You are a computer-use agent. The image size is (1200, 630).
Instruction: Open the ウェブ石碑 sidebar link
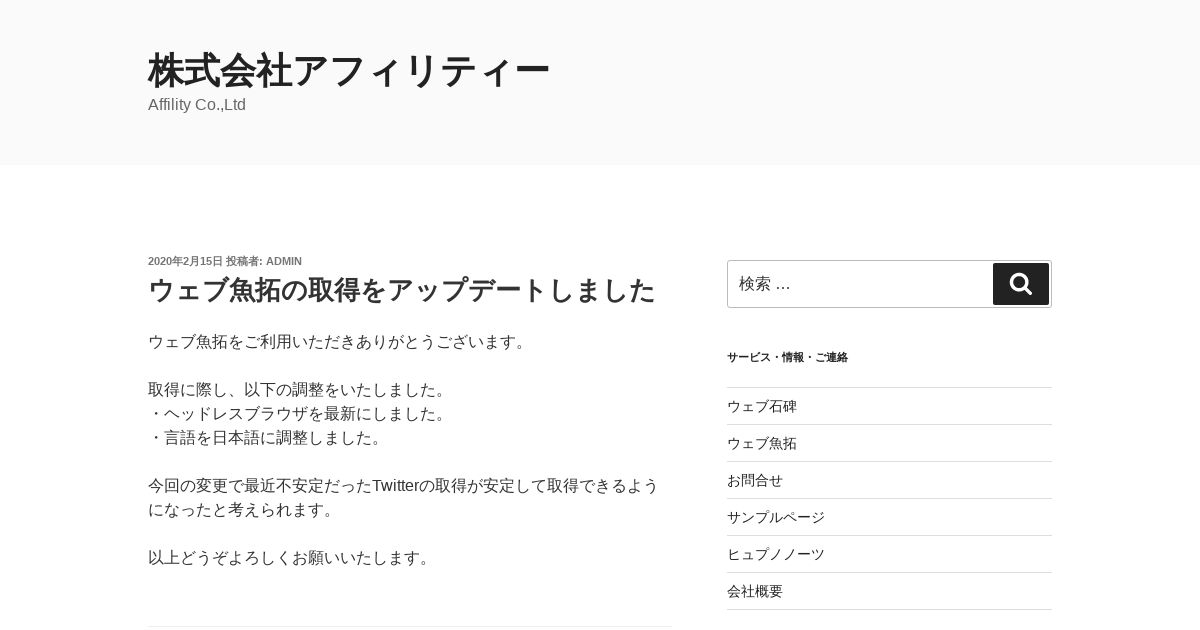[762, 406]
